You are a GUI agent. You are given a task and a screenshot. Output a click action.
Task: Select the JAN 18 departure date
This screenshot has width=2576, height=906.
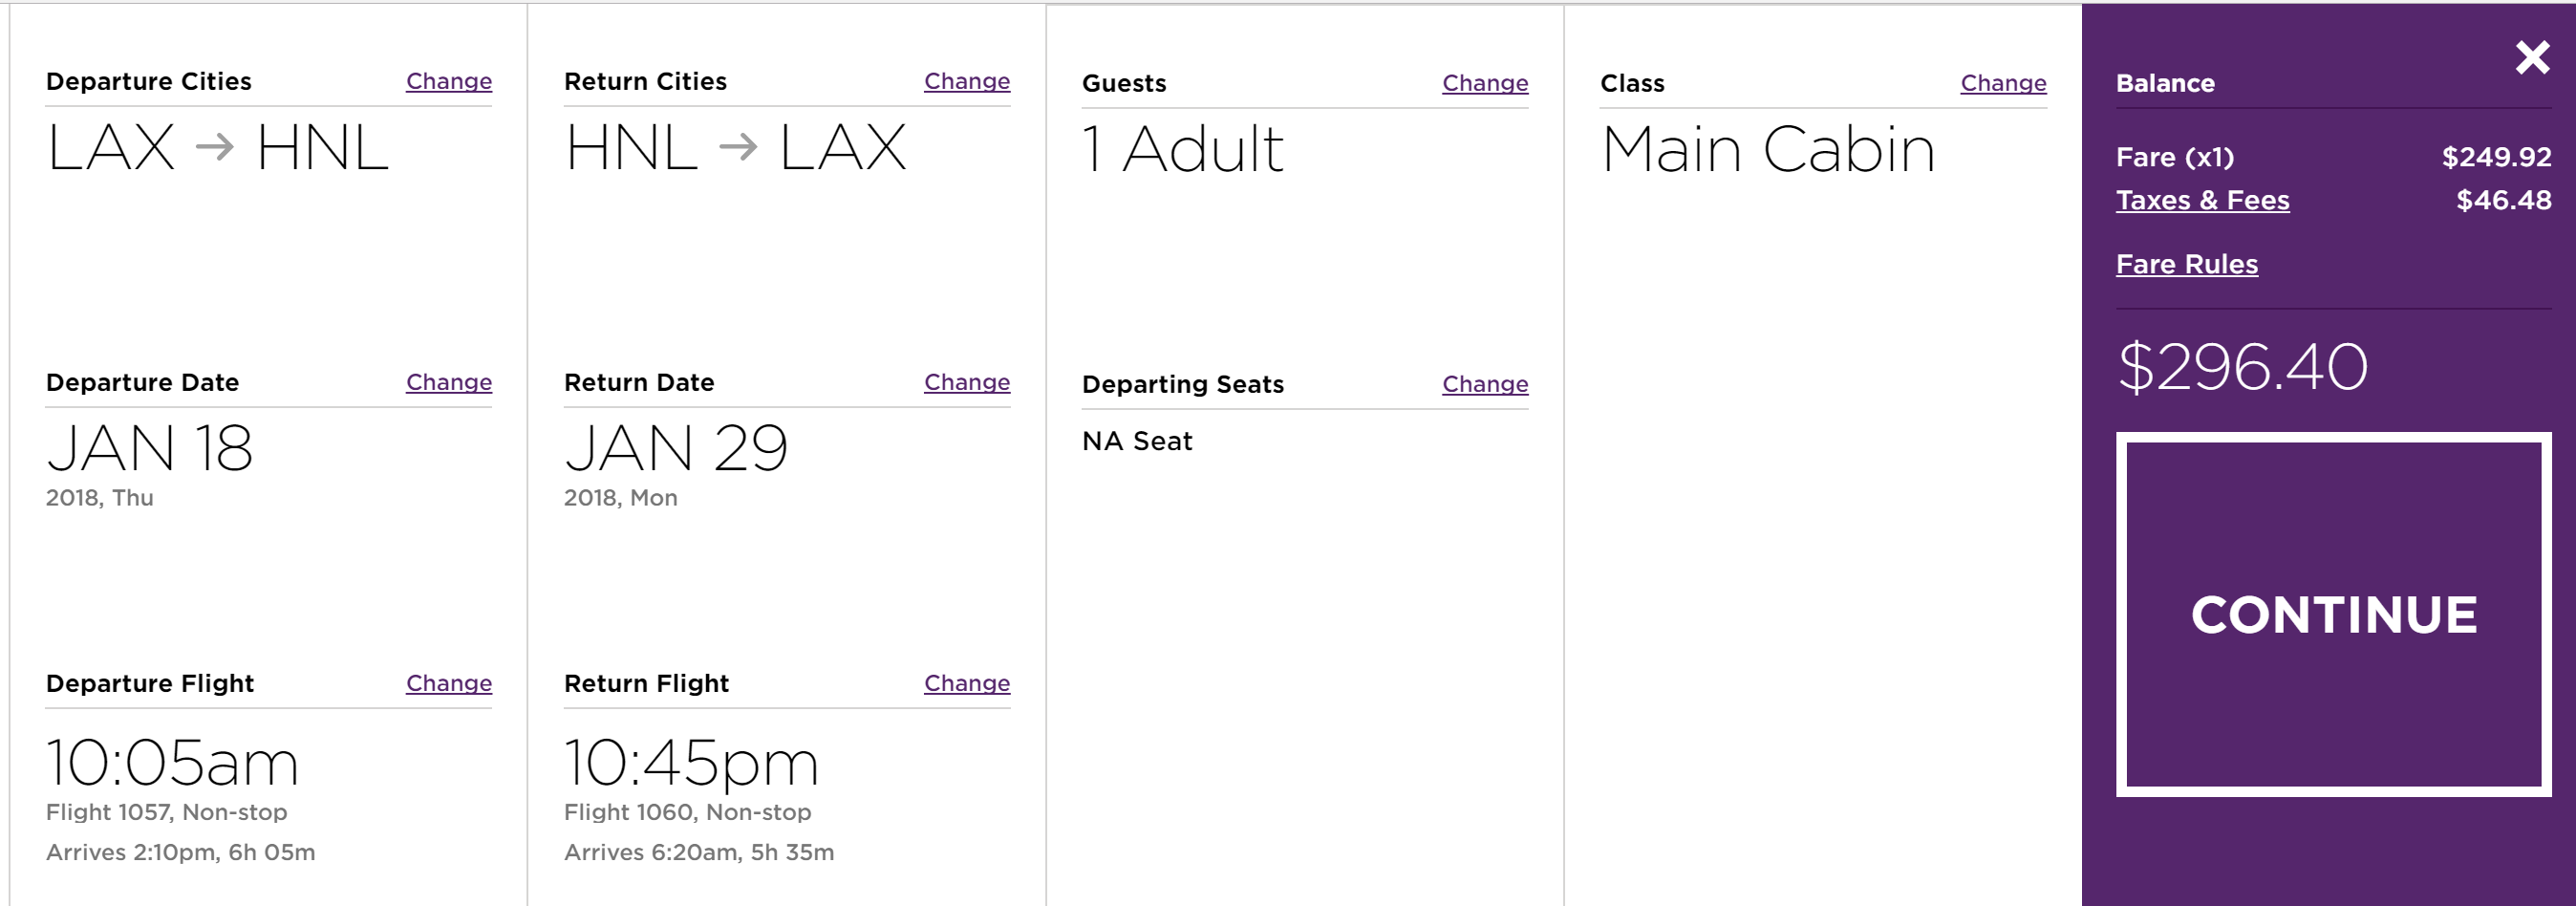tap(149, 448)
